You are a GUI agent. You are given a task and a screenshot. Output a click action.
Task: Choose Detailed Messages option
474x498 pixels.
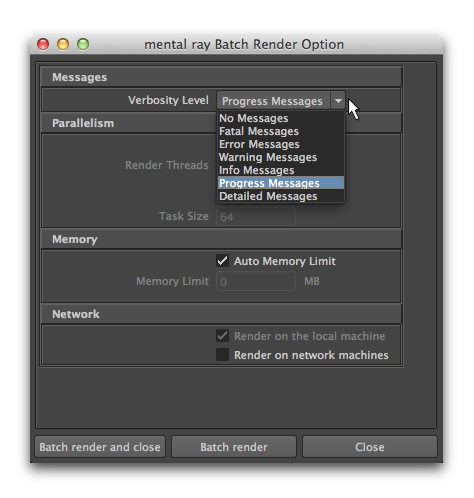coord(281,196)
